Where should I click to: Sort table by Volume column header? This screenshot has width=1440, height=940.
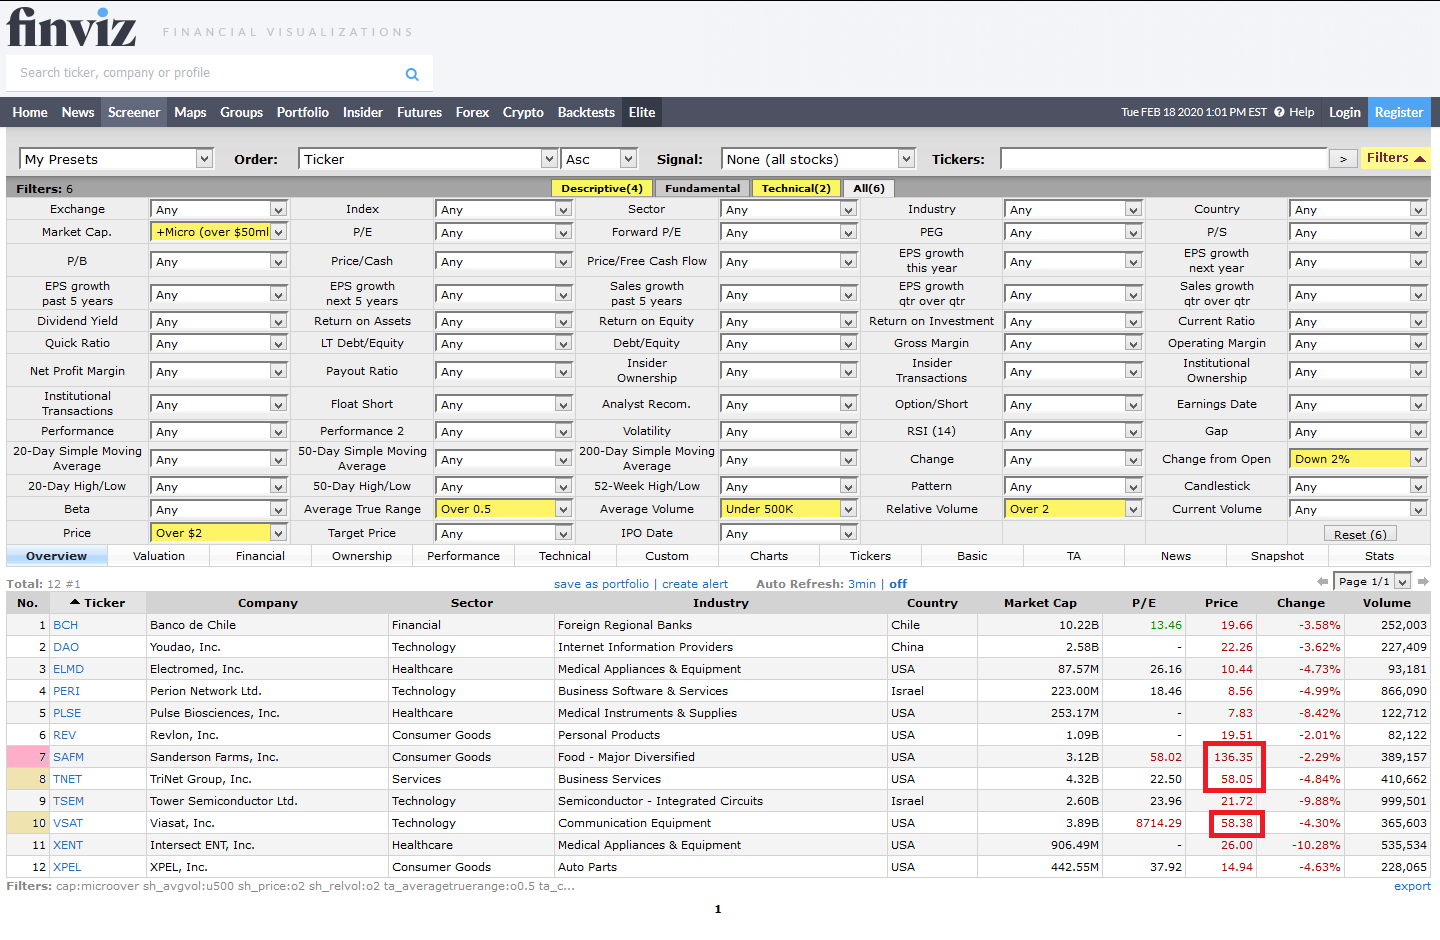[1386, 603]
